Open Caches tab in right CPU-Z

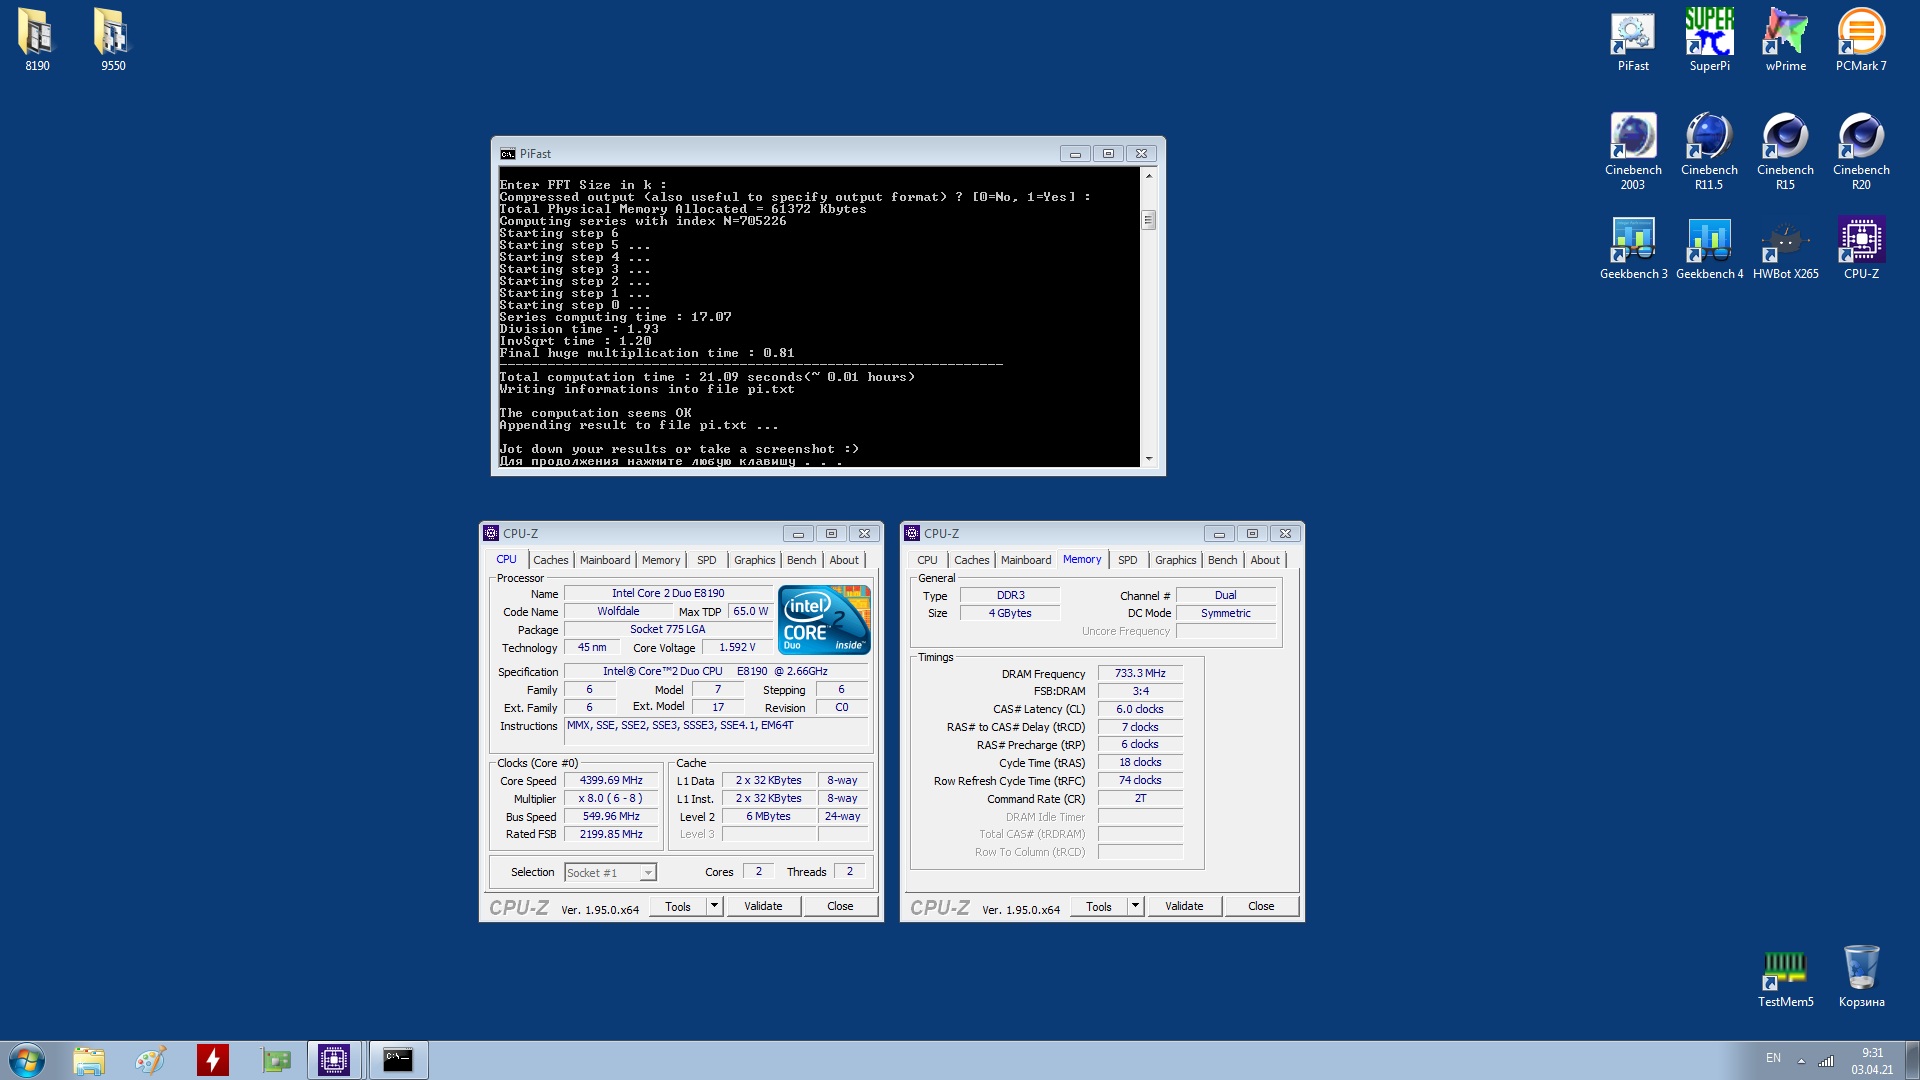[x=971, y=560]
